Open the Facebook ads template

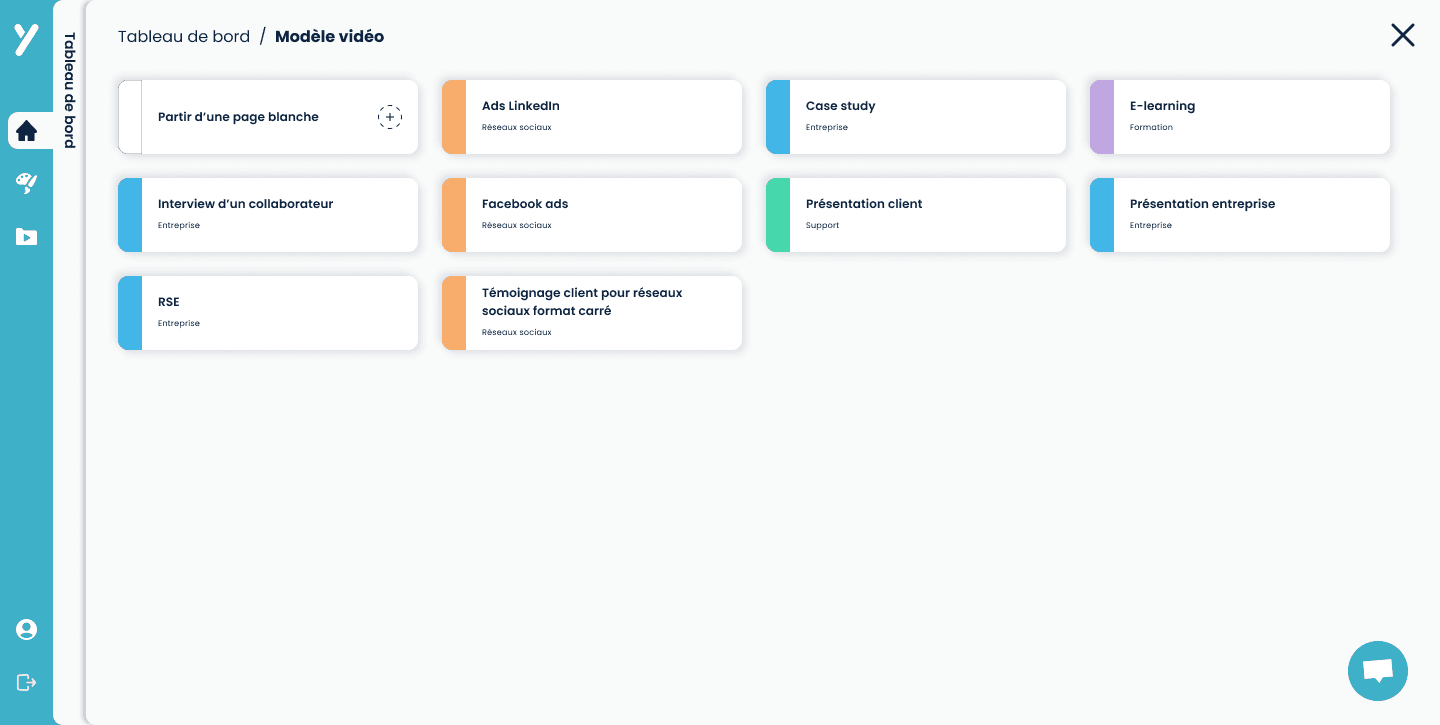click(x=592, y=215)
